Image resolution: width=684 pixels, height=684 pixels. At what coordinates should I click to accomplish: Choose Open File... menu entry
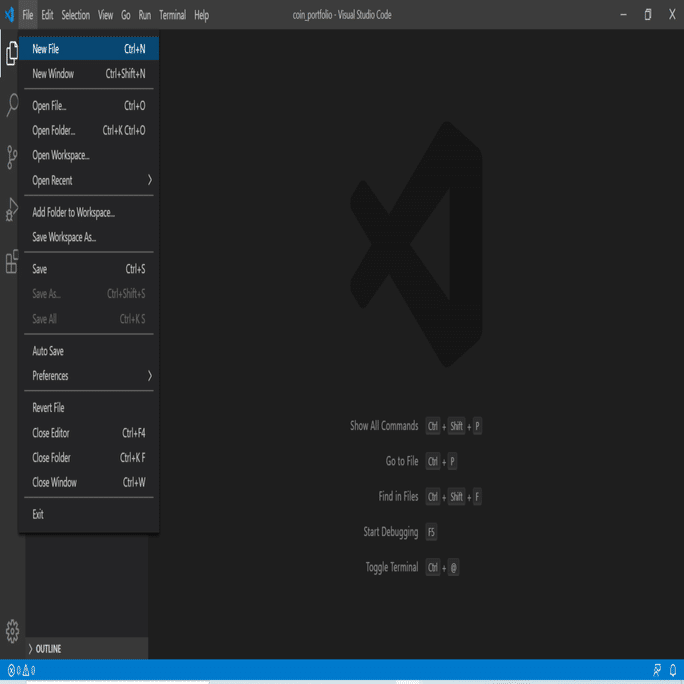[89, 106]
